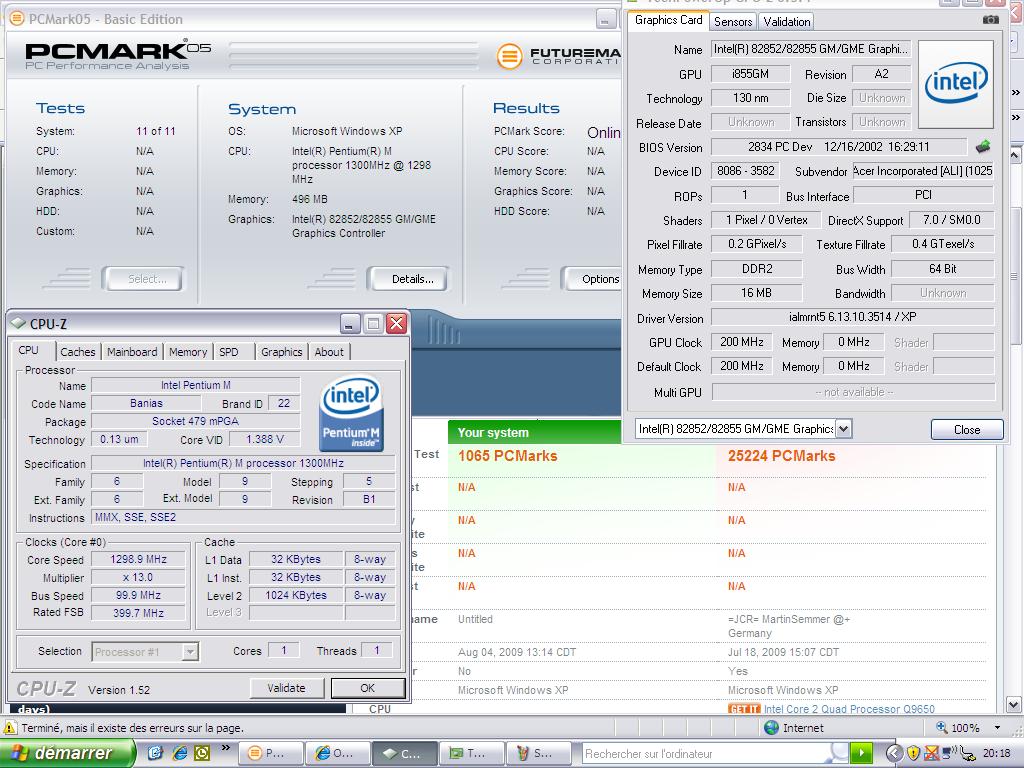Click the taskbar clock showing 20:18

pos(997,753)
